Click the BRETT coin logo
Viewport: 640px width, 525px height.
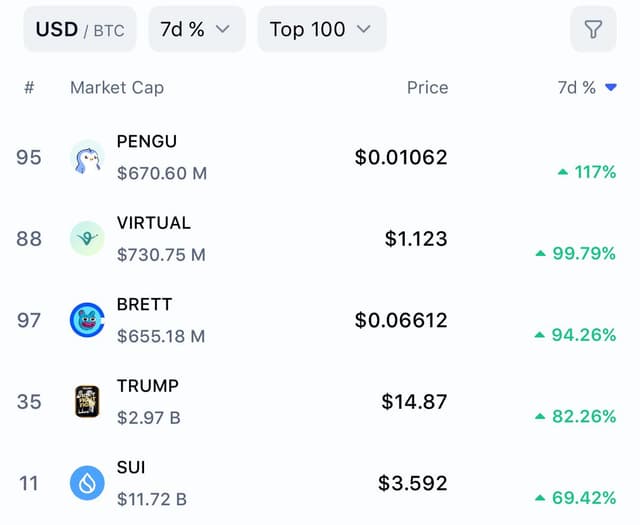coord(87,320)
